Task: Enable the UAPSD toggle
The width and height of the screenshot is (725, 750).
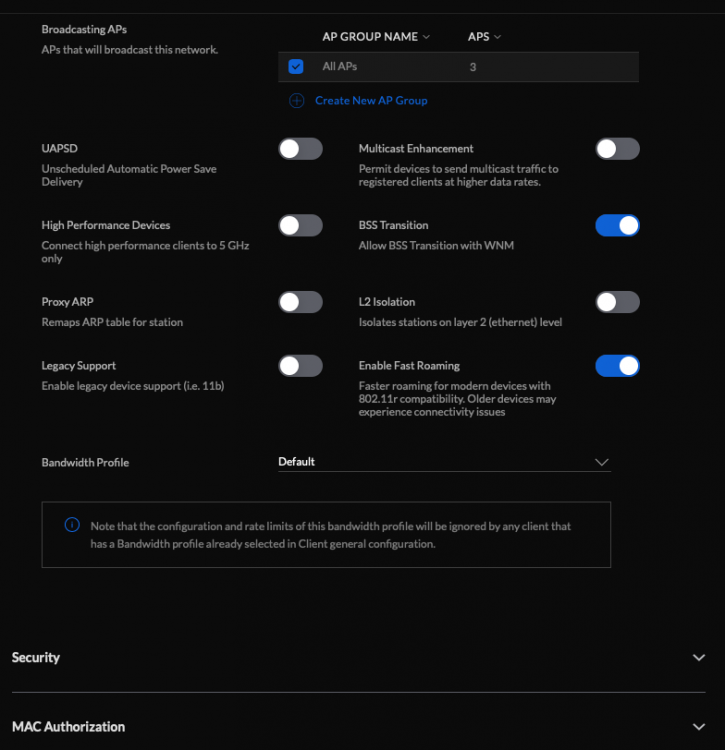Action: [300, 149]
